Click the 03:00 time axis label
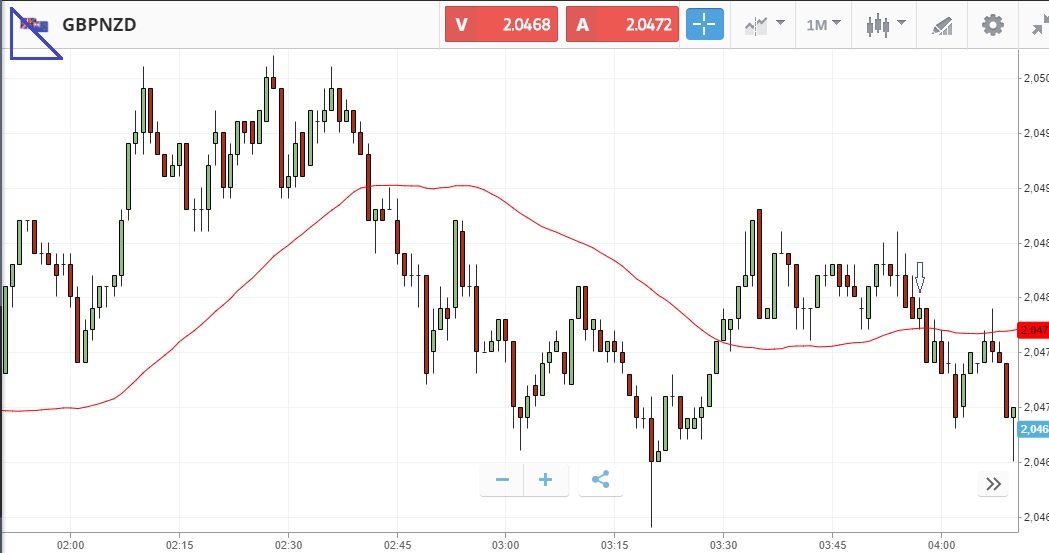Screen dimensions: 1049x553 [x=506, y=544]
